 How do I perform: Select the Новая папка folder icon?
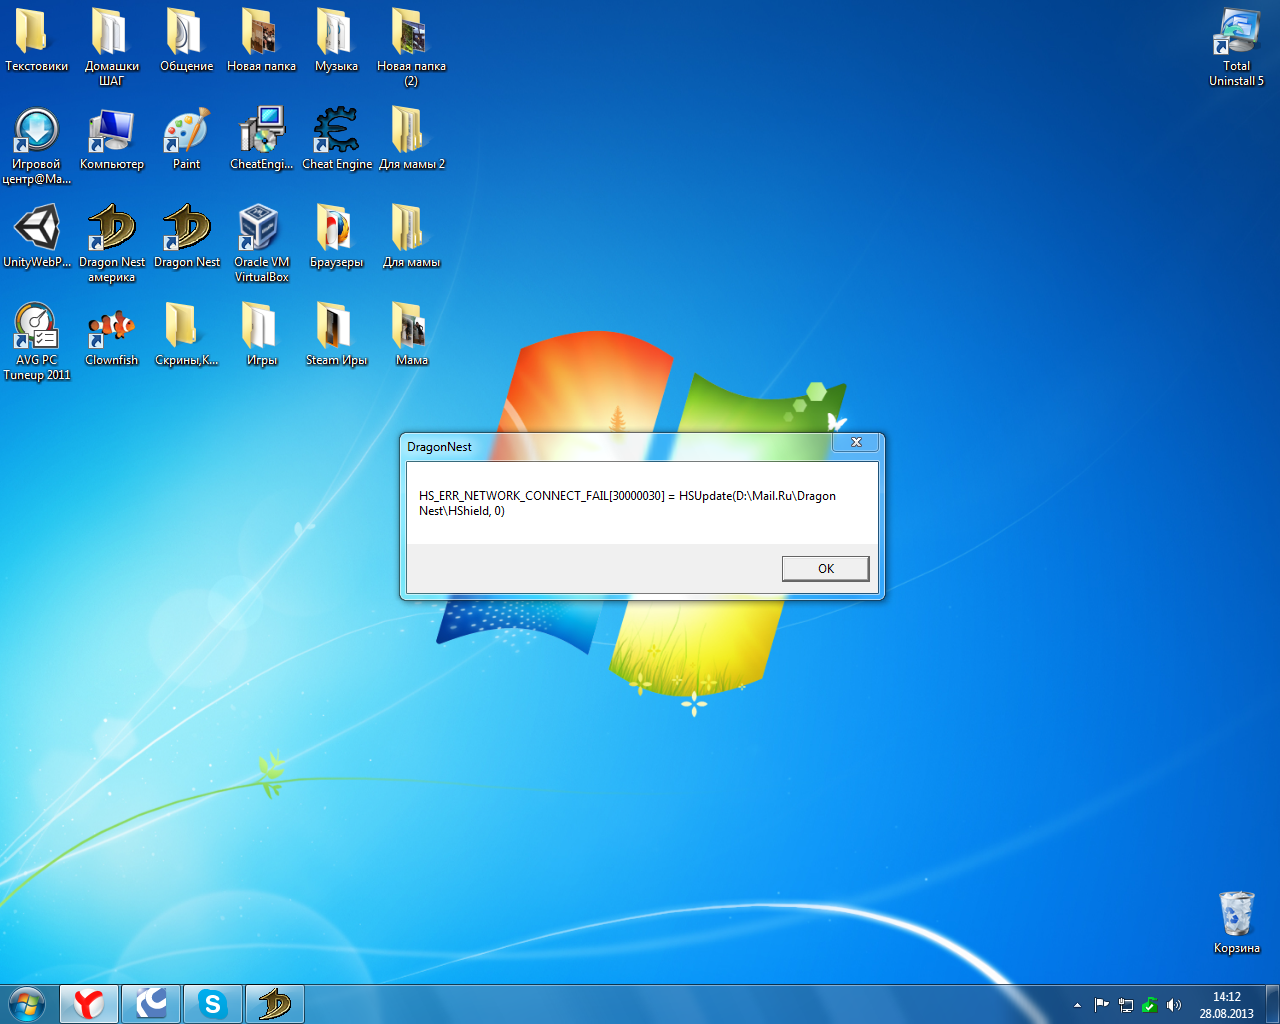[261, 40]
